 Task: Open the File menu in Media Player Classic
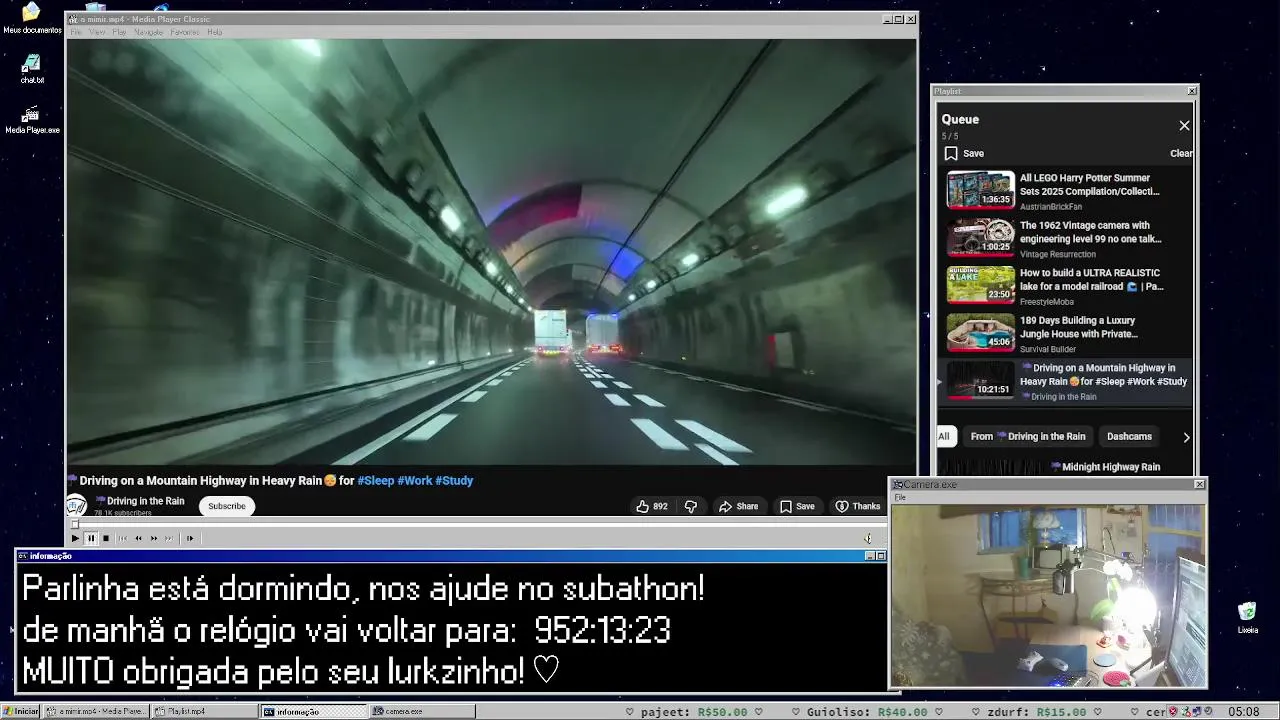coord(76,32)
